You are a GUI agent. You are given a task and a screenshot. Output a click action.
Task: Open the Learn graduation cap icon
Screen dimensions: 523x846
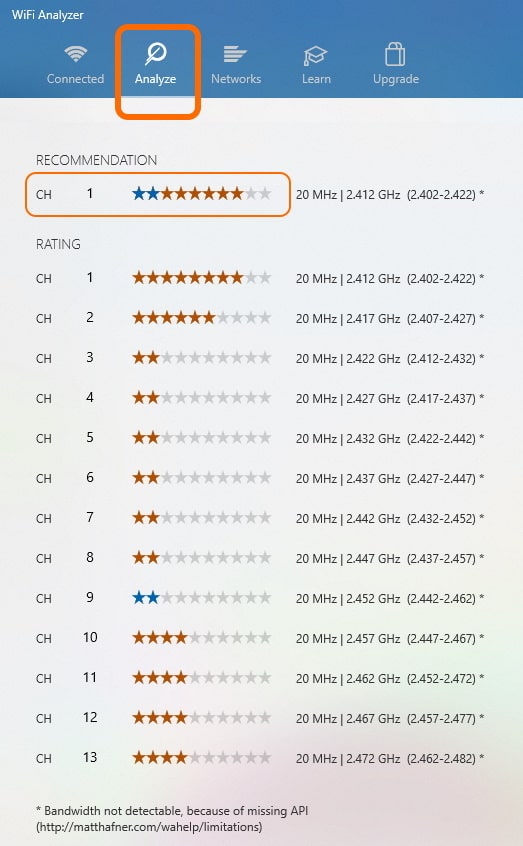[x=315, y=54]
